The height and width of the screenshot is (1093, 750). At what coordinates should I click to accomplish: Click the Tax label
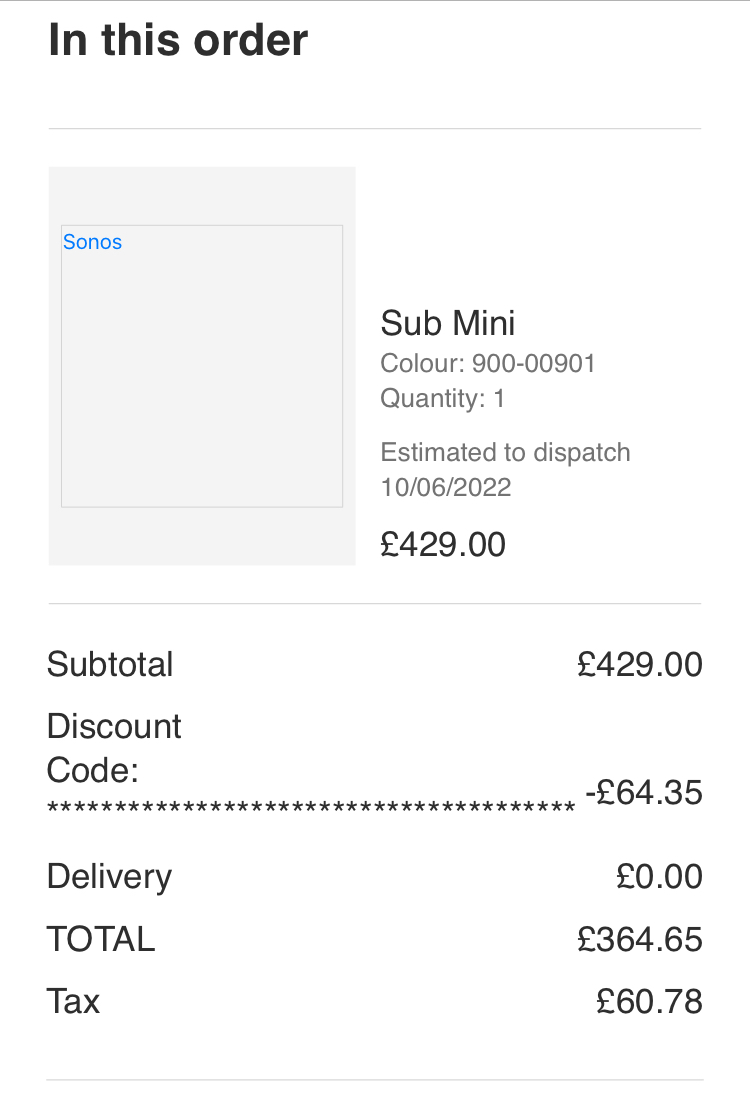click(x=73, y=1002)
